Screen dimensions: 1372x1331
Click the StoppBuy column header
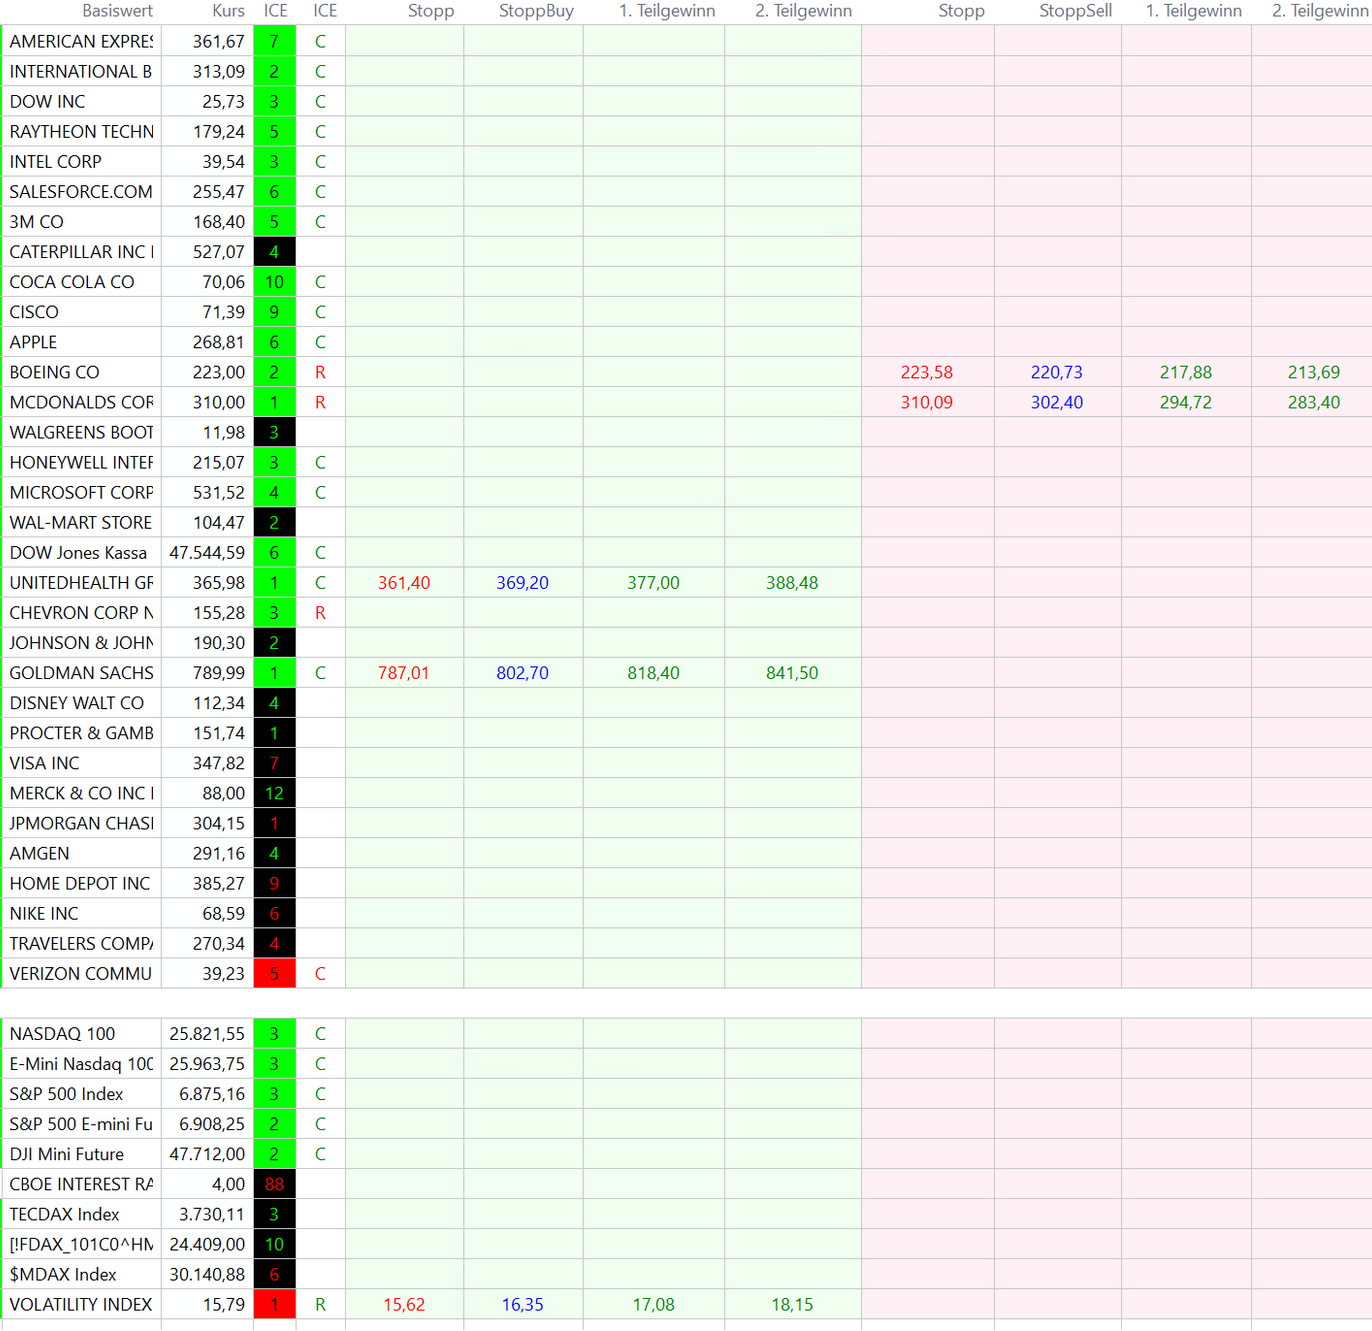click(x=536, y=11)
